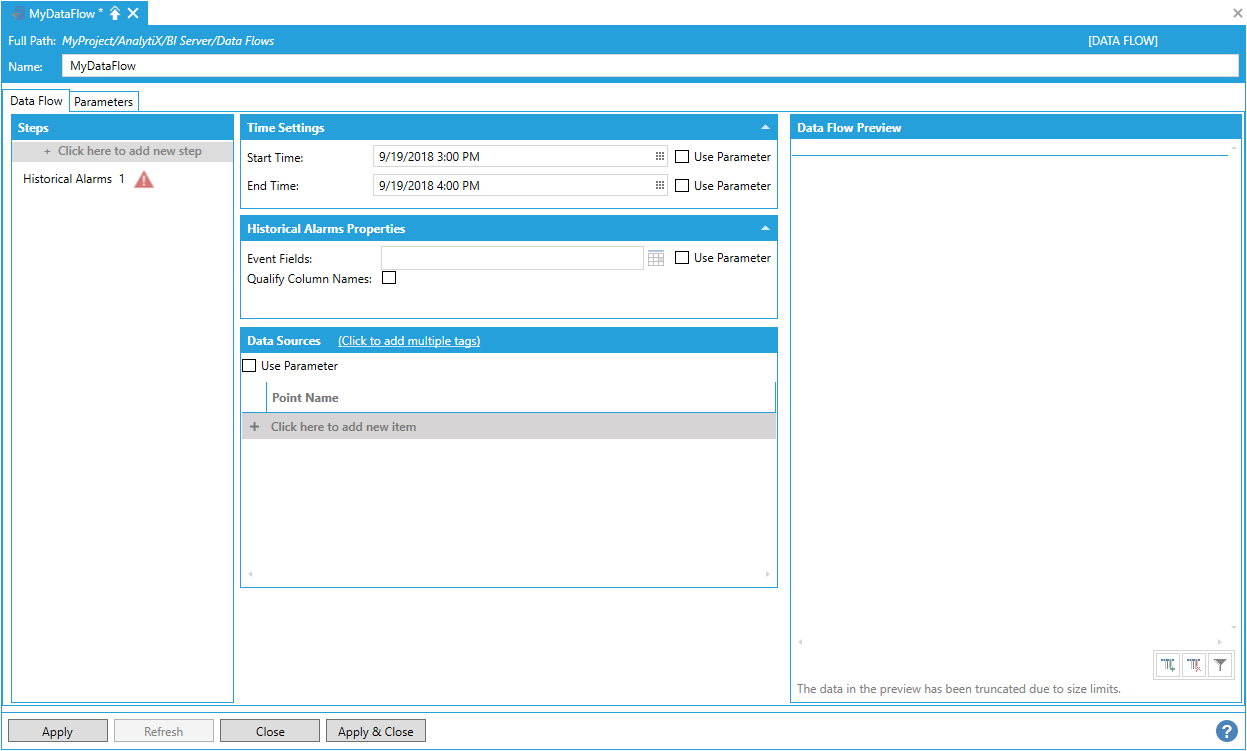Click the funnel filter icon in preview
The width and height of the screenshot is (1247, 751).
pyautogui.click(x=1220, y=665)
